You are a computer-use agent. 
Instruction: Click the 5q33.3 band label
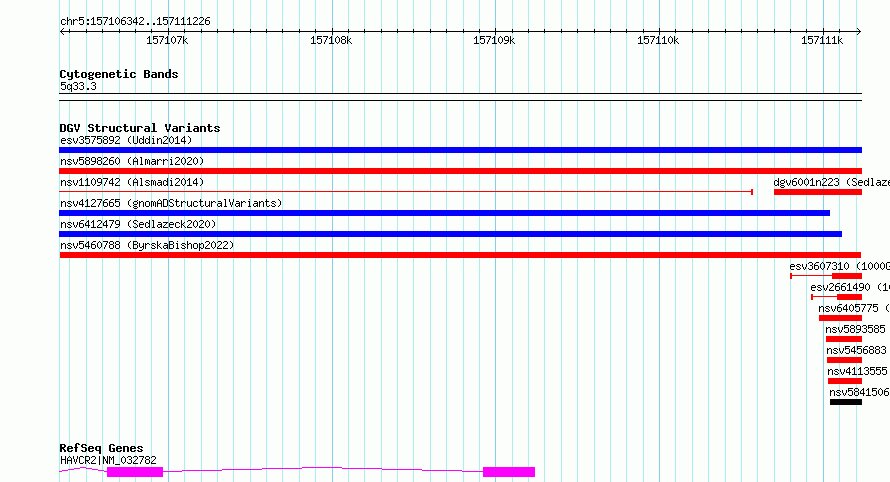(x=78, y=86)
